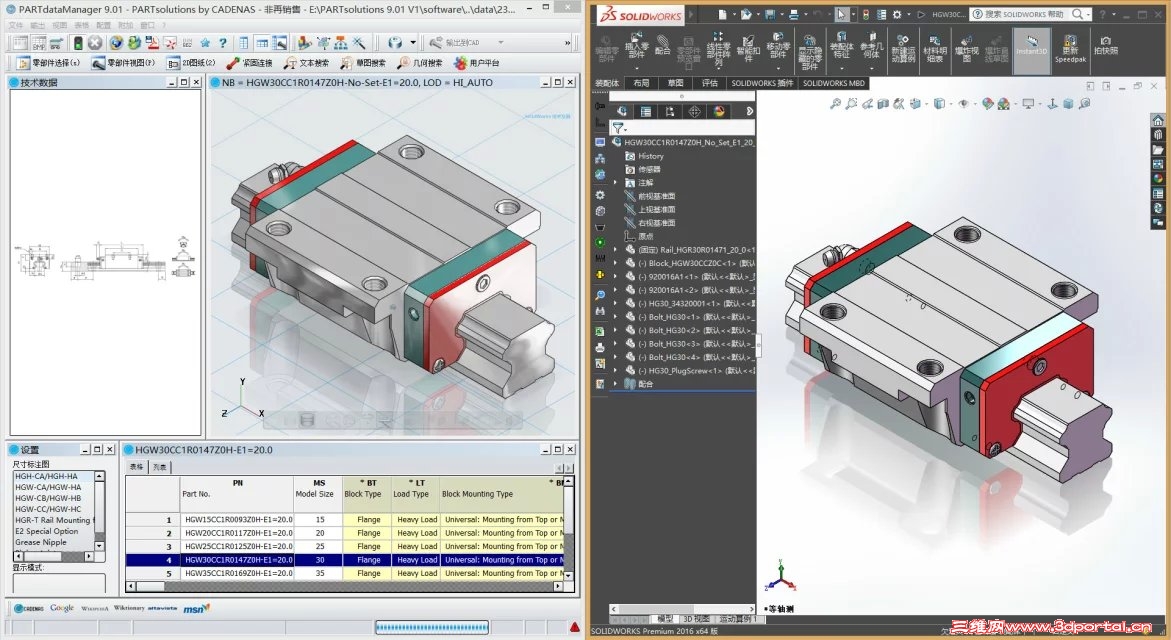The width and height of the screenshot is (1171, 640).
Task: Click the traffic light icon in PARTdataManager toolbar
Action: [78, 43]
